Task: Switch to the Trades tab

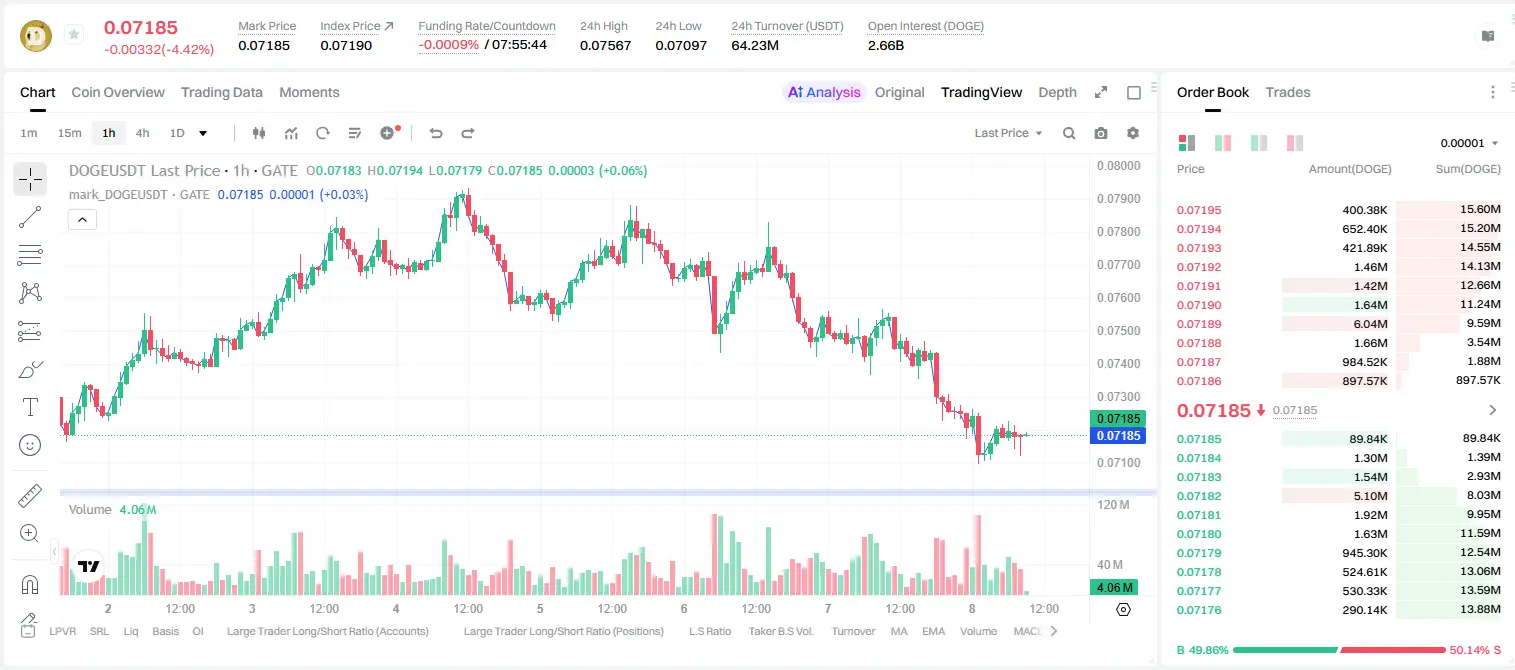Action: [1288, 92]
